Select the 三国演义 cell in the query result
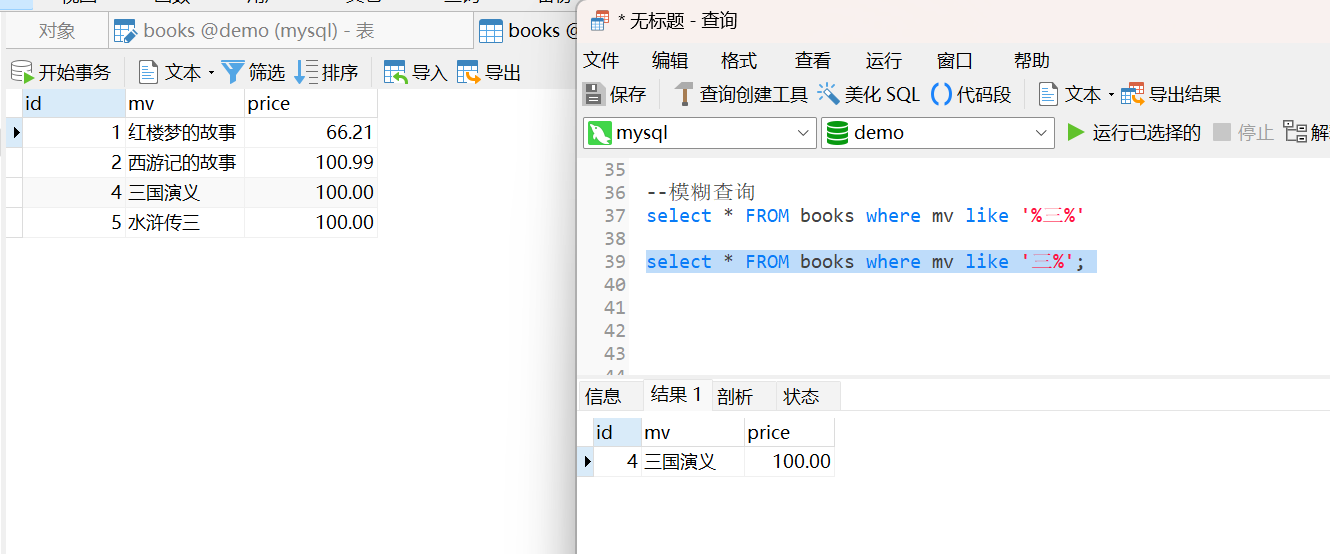The image size is (1330, 554). click(693, 461)
